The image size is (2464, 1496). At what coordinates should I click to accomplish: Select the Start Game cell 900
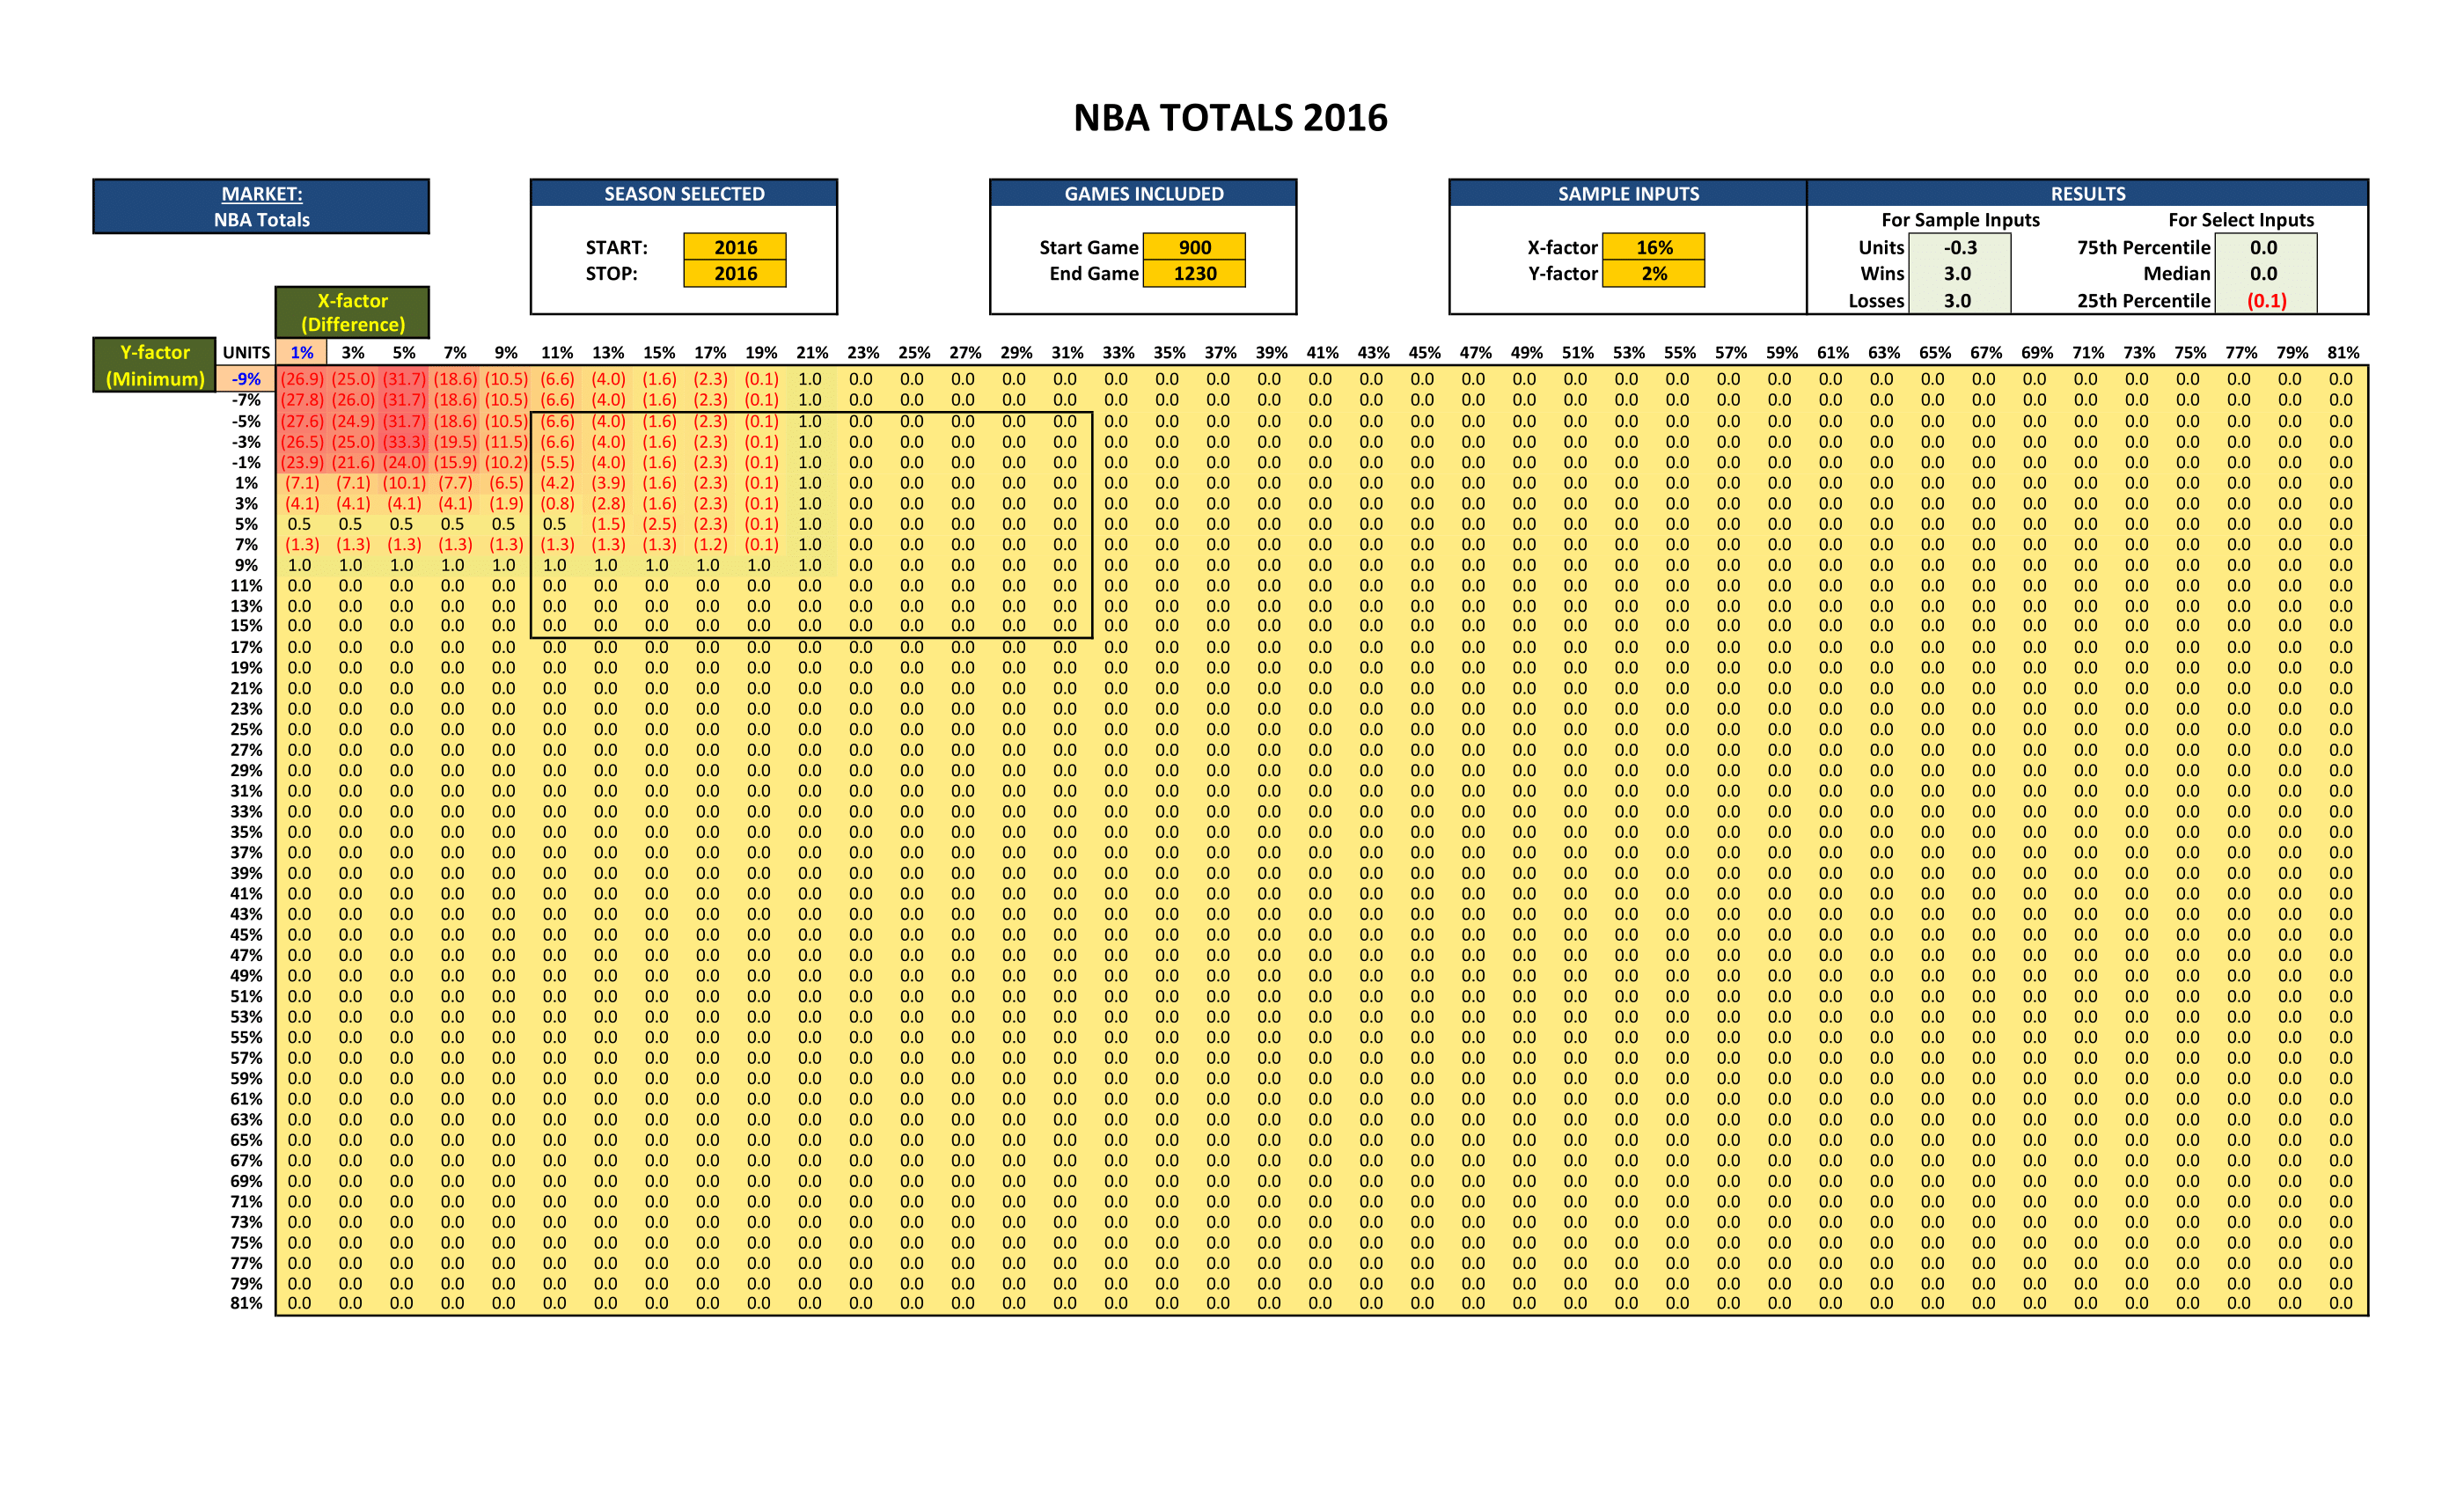point(1194,247)
